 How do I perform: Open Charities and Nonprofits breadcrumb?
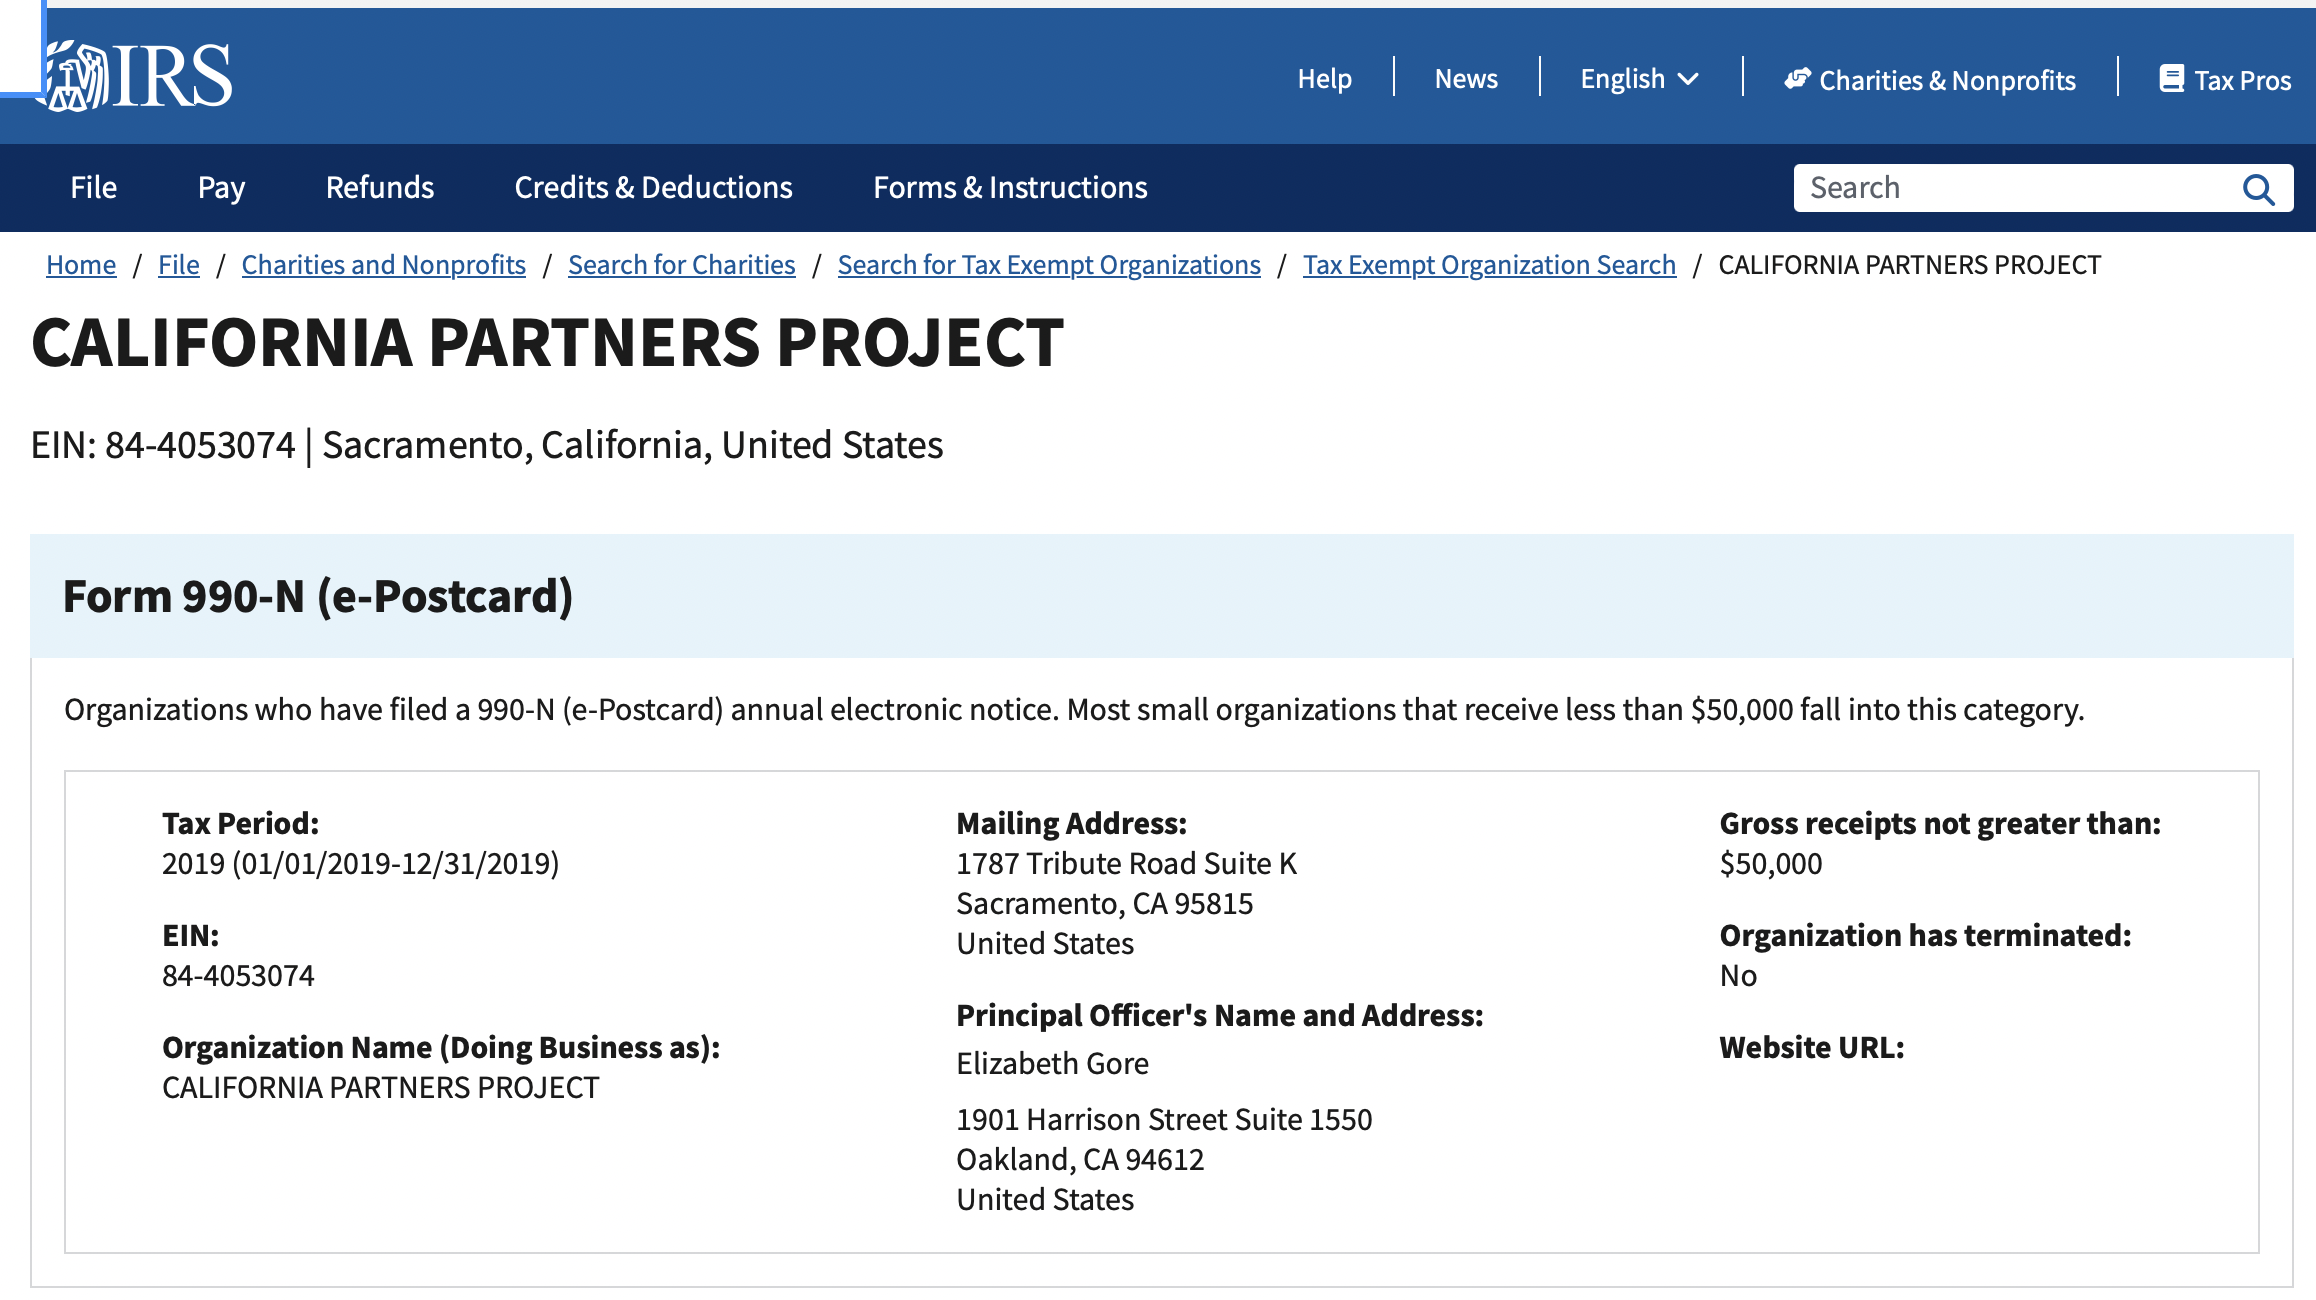[384, 265]
